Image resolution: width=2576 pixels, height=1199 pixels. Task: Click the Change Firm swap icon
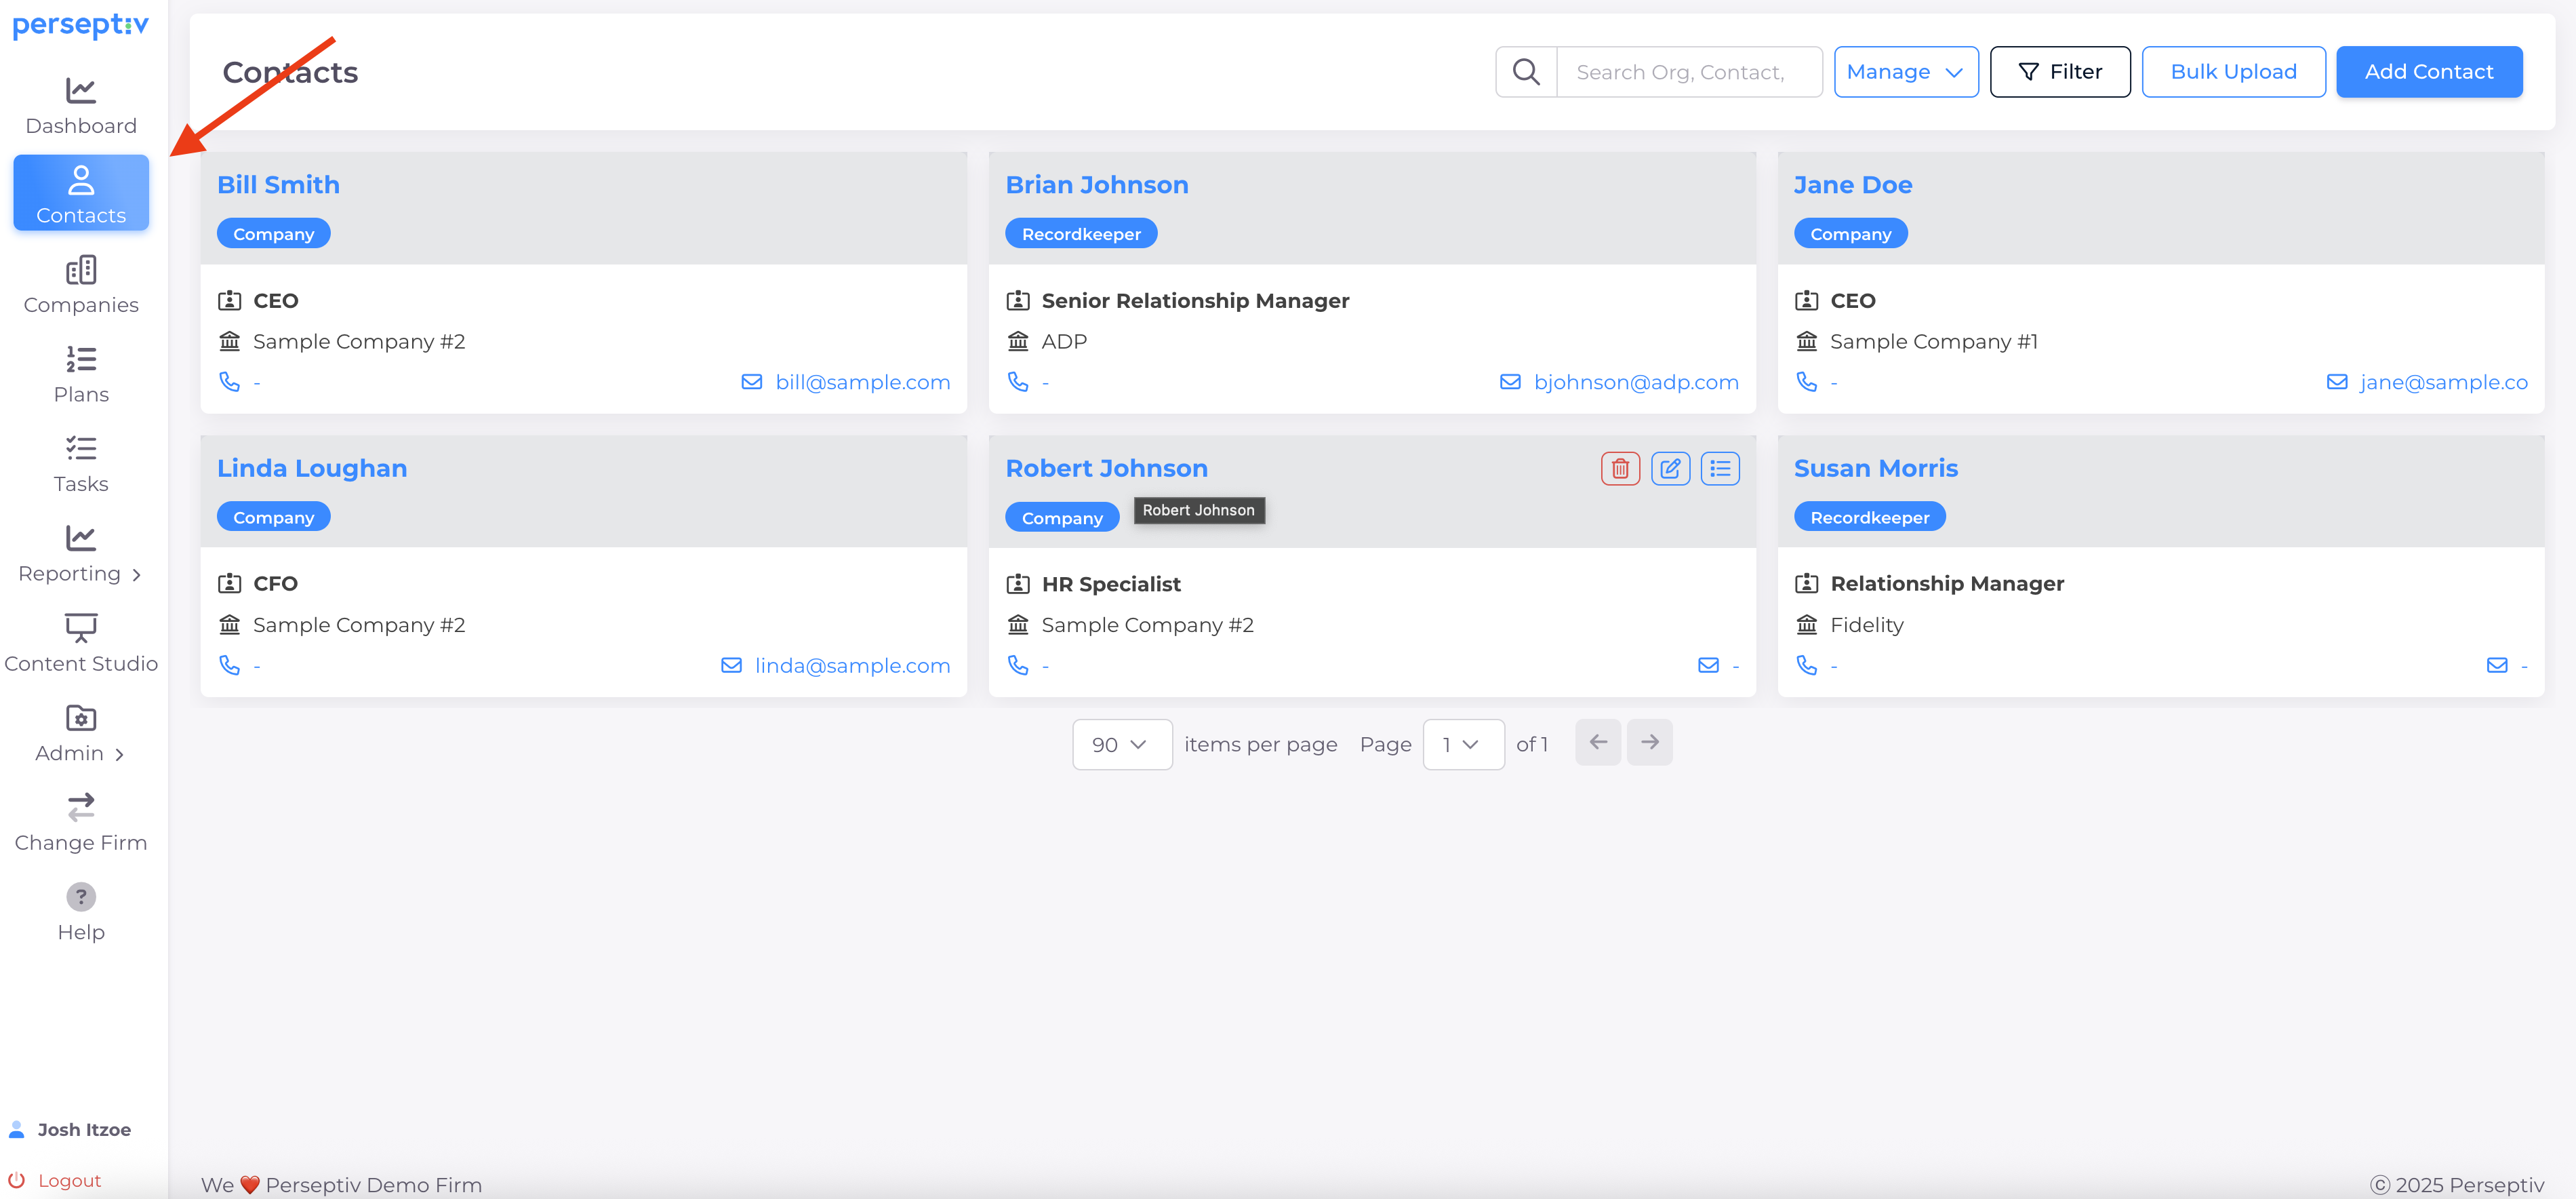[81, 806]
